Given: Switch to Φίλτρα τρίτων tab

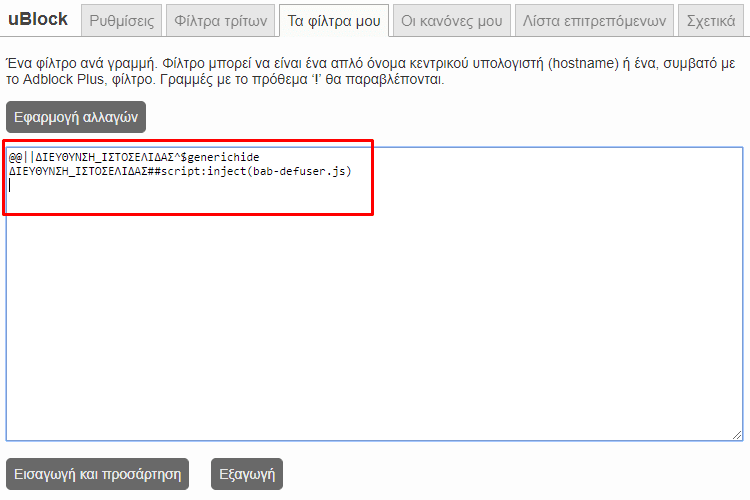Looking at the screenshot, I should (x=221, y=21).
